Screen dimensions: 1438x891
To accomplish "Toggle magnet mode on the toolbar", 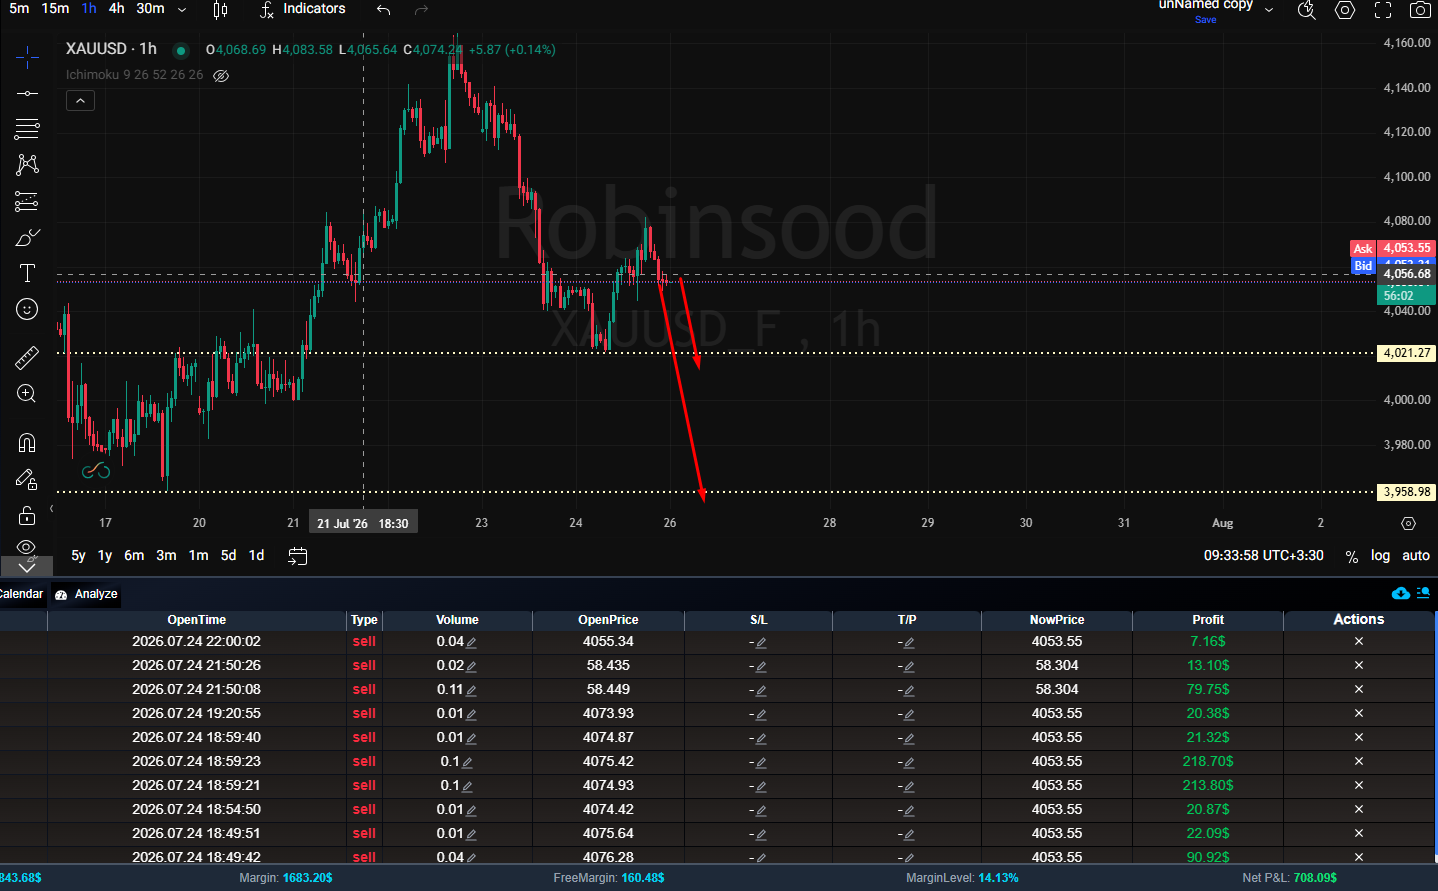I will [x=27, y=442].
